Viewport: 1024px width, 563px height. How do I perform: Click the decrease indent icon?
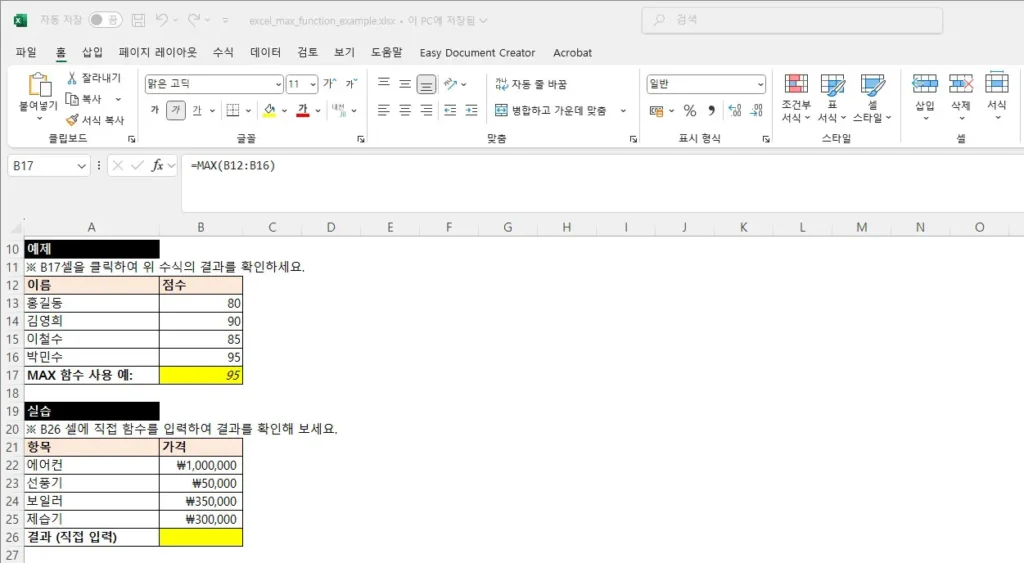450,110
